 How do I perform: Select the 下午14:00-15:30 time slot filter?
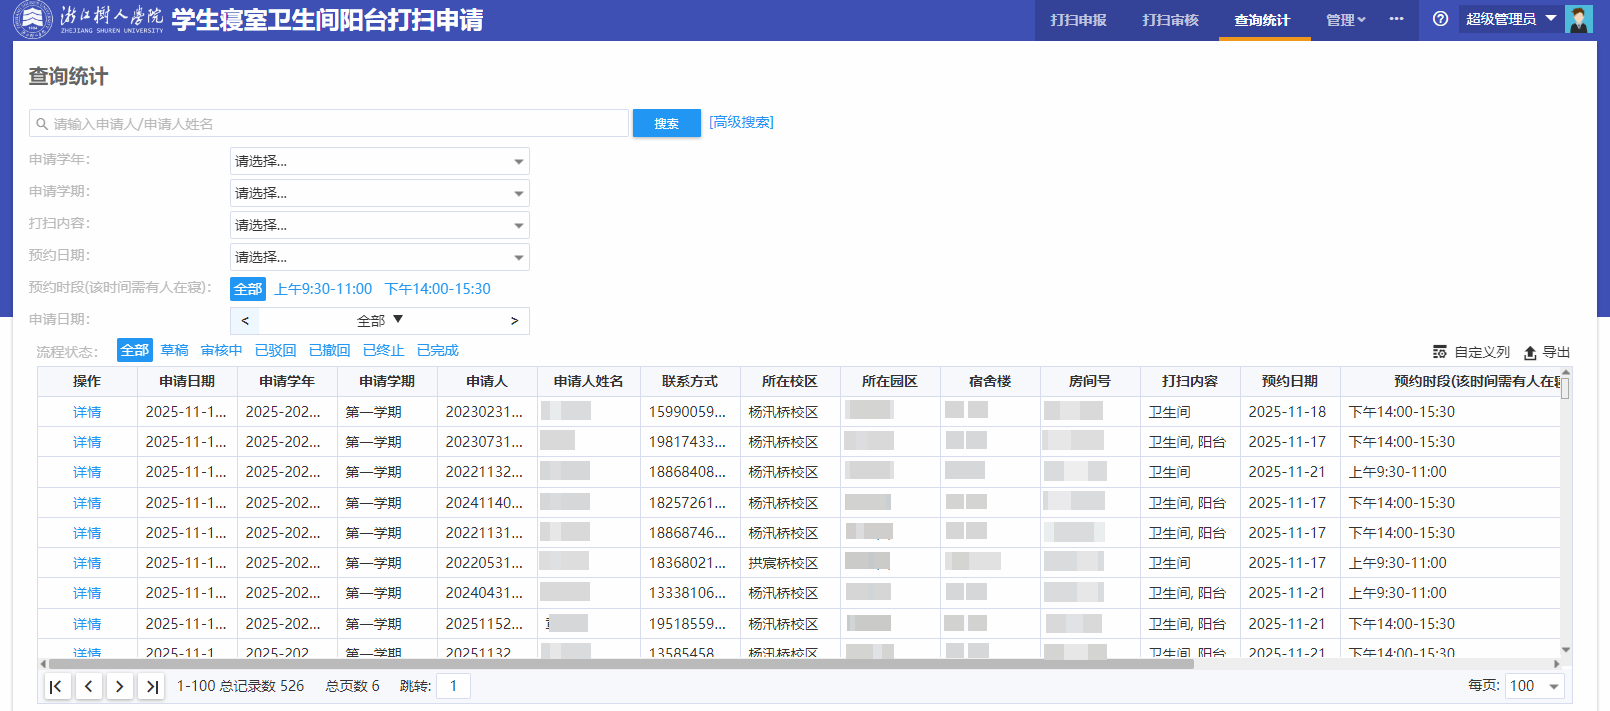point(437,289)
